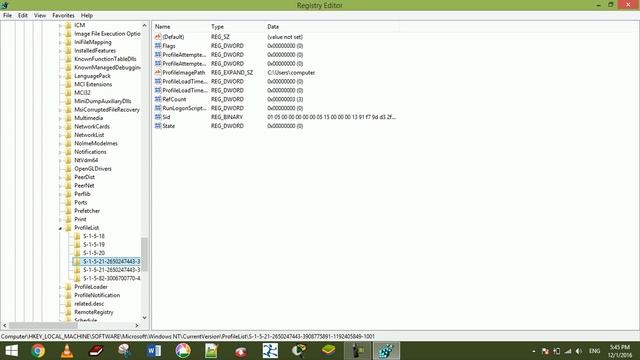The height and width of the screenshot is (360, 640).
Task: Click the Flags DWORD value icon
Action: (x=158, y=46)
